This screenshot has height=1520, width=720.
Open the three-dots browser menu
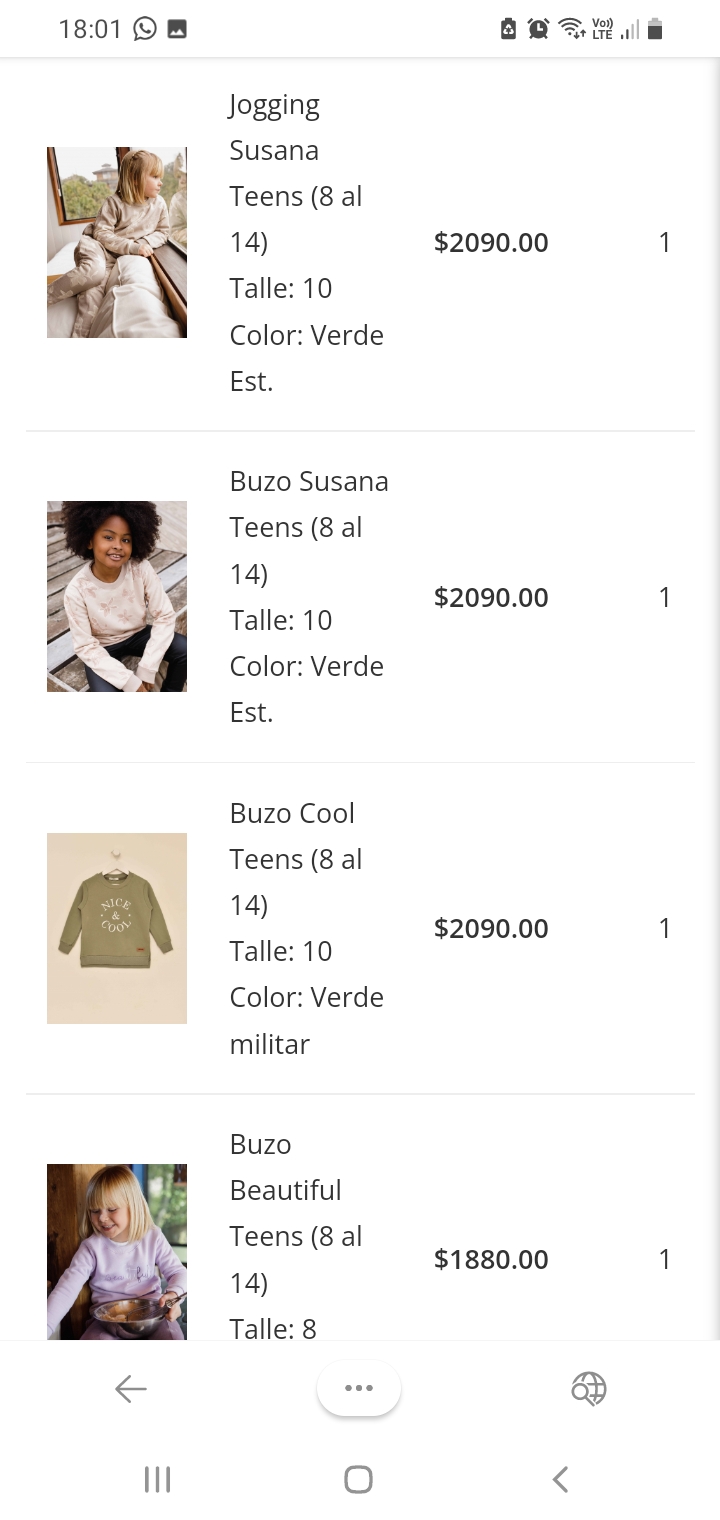(358, 1388)
